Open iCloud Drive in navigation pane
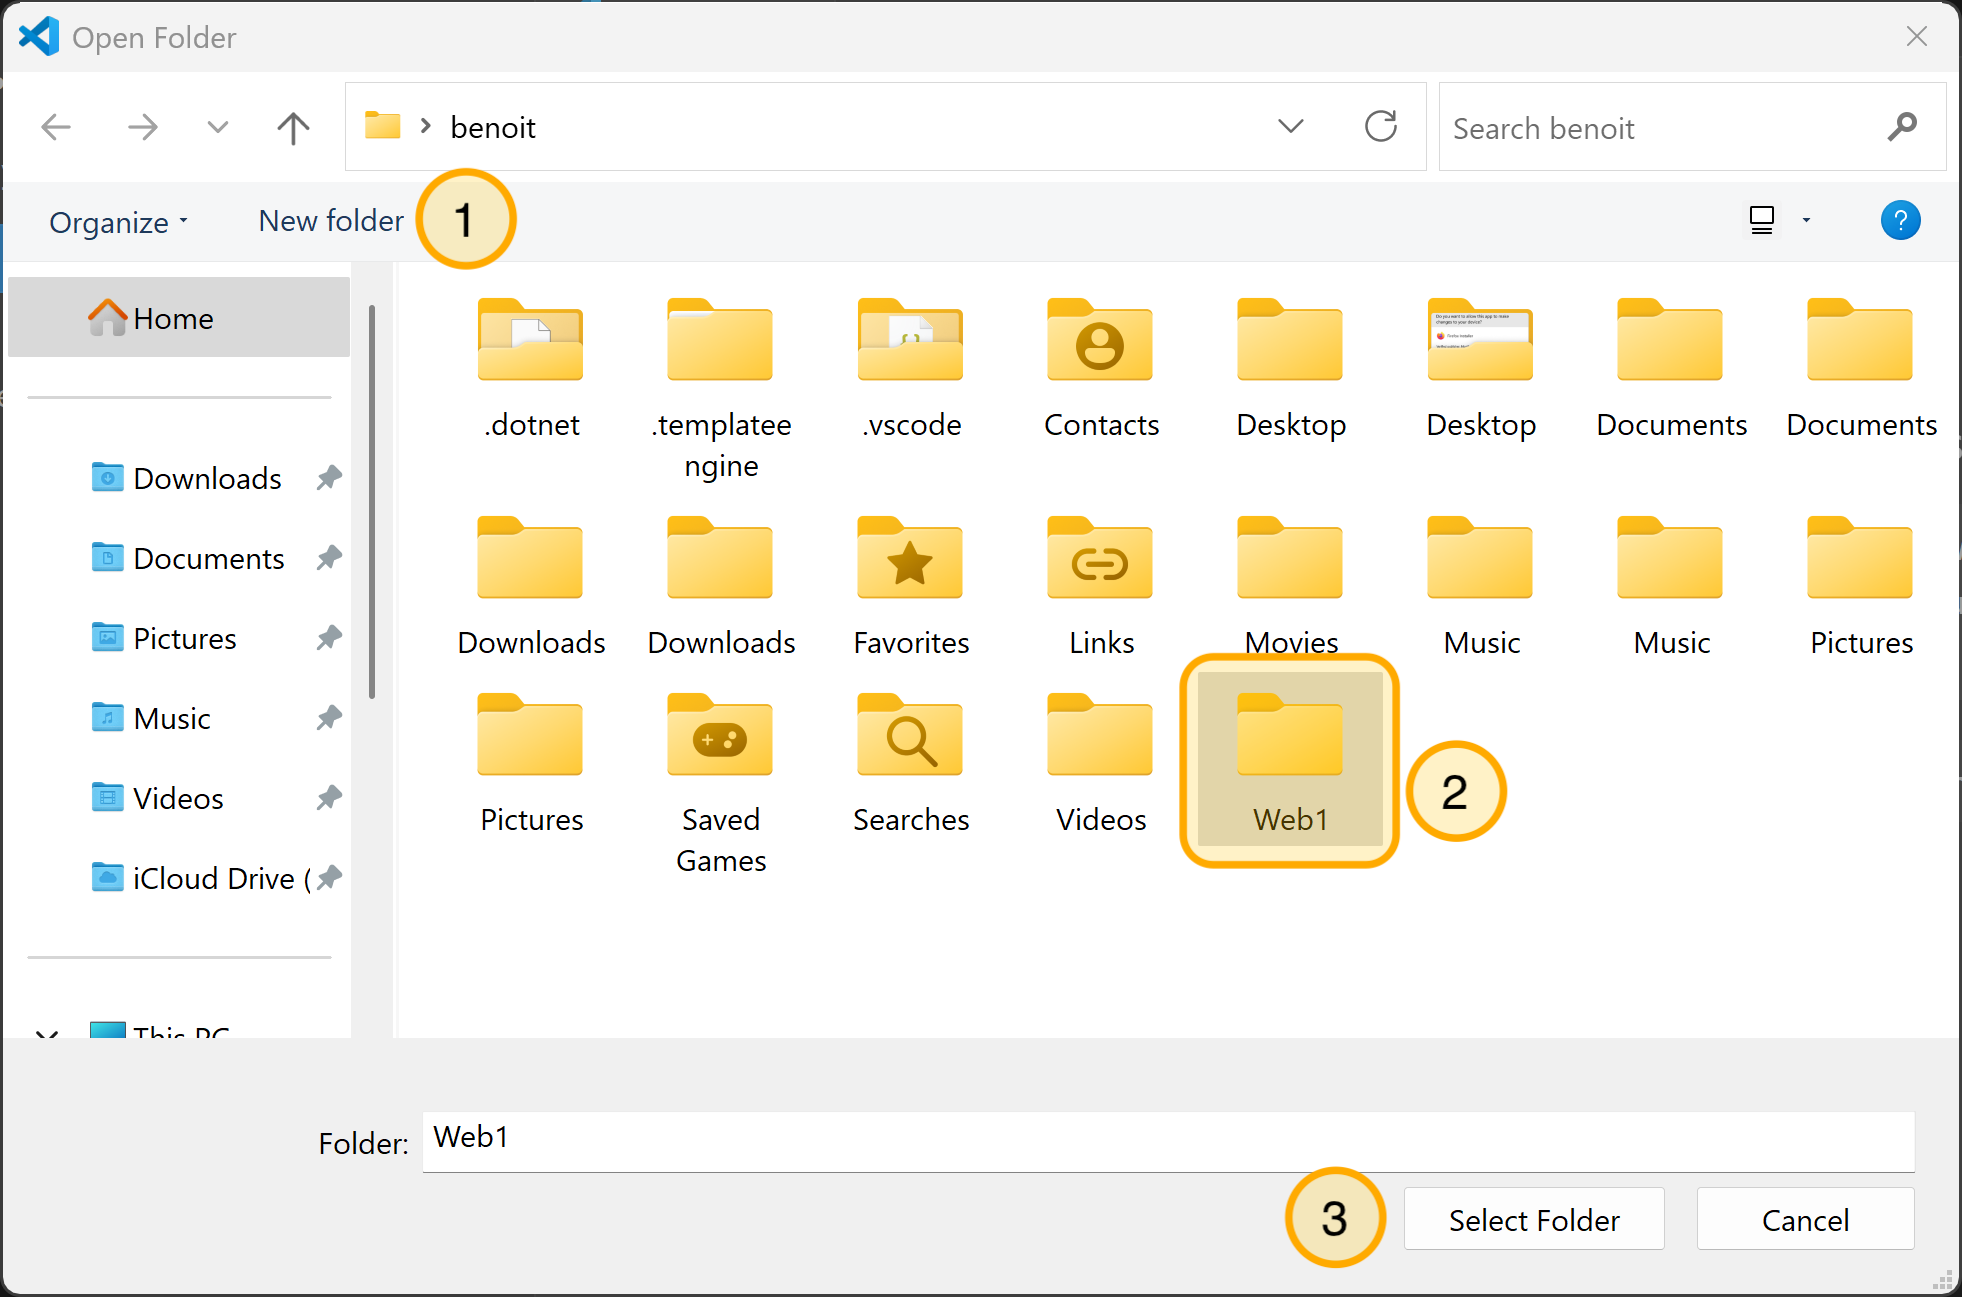 200,878
